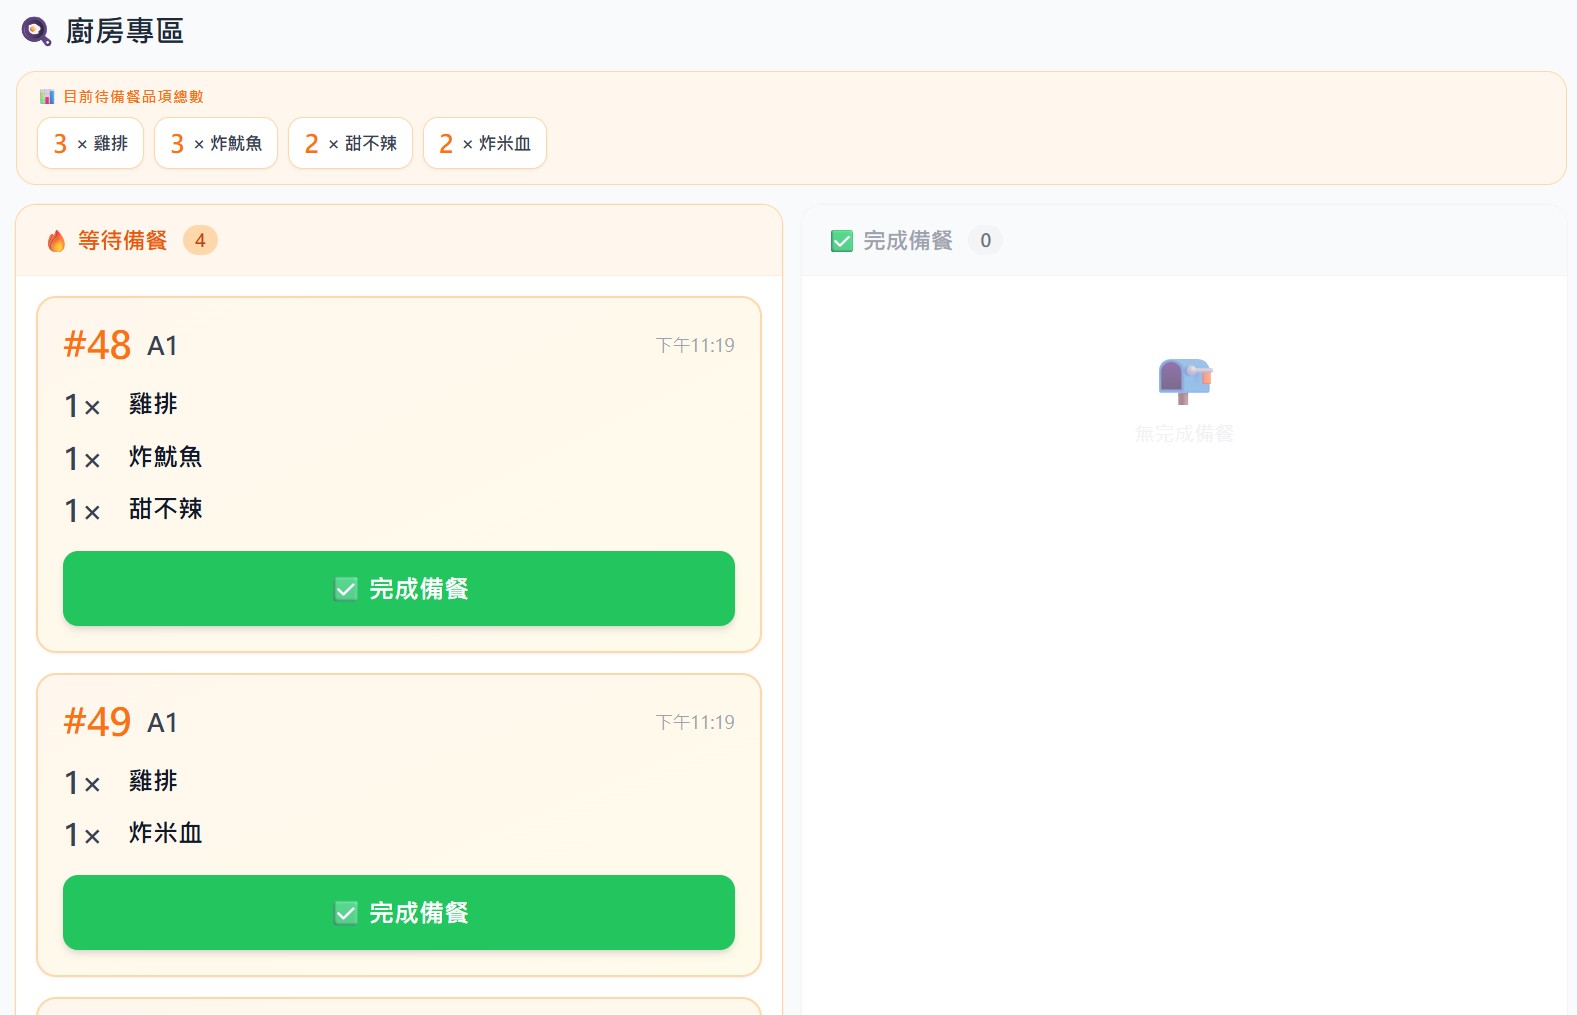
Task: Select the 3 × 雞排 summary chip
Action: pos(91,143)
